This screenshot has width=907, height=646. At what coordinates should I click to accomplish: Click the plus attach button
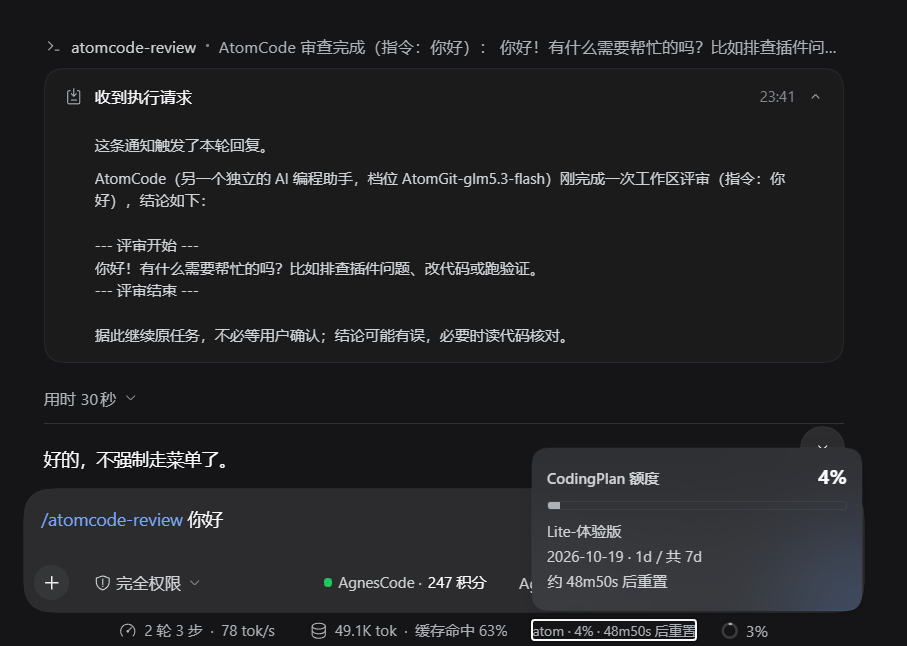point(51,582)
